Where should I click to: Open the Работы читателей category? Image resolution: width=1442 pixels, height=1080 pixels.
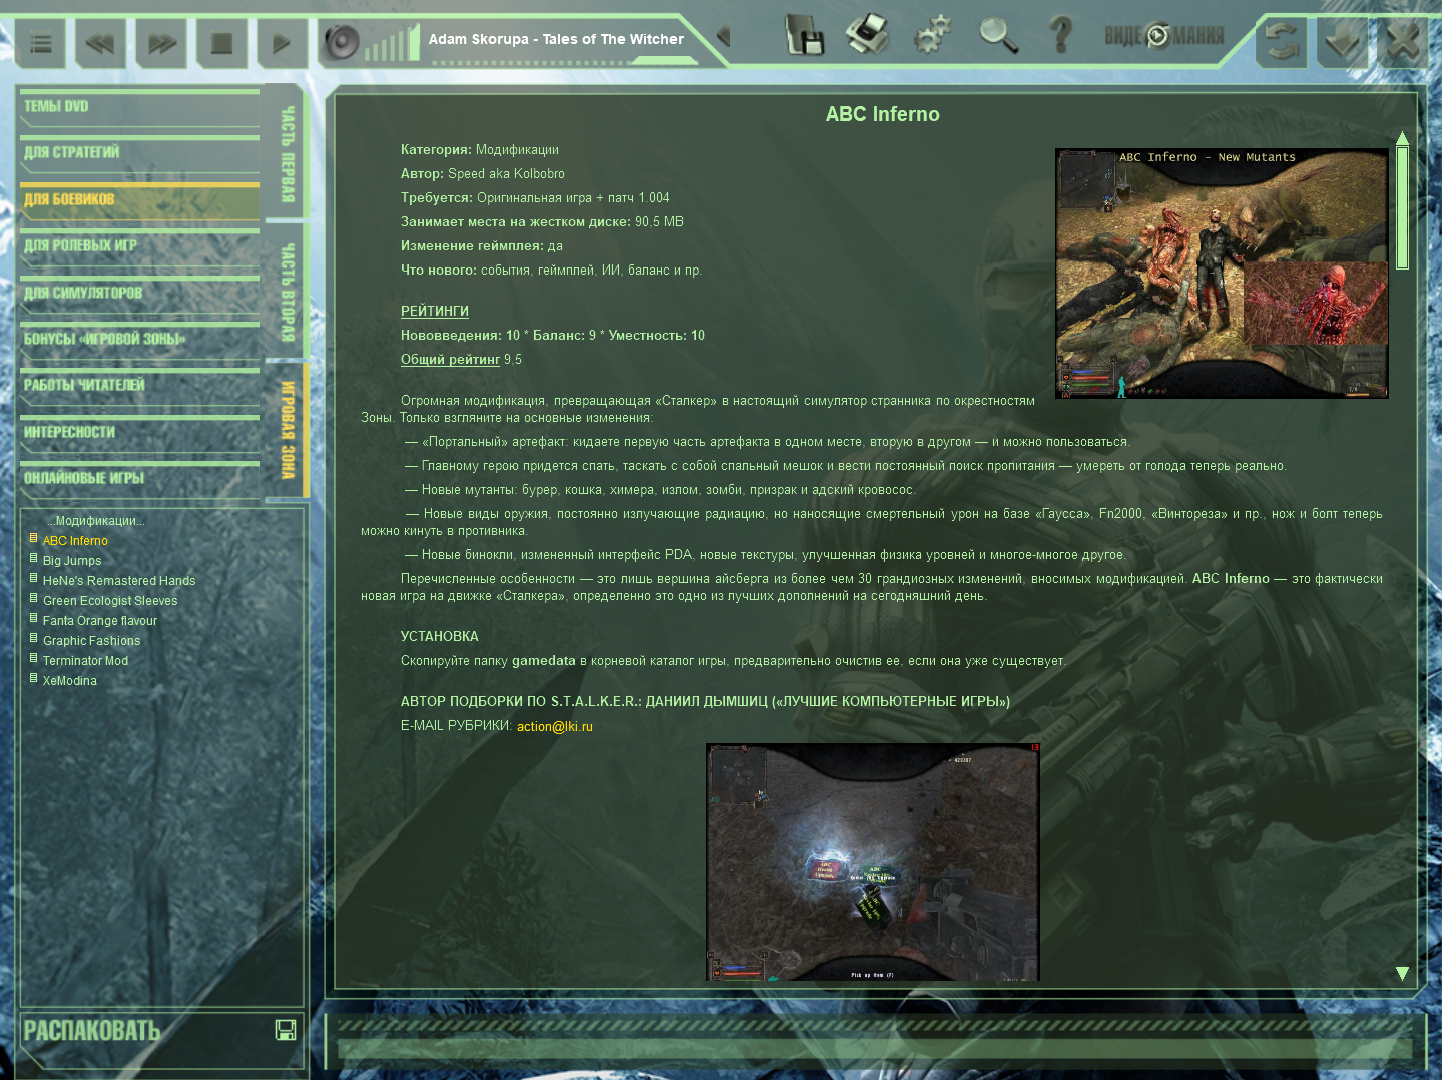(x=139, y=387)
